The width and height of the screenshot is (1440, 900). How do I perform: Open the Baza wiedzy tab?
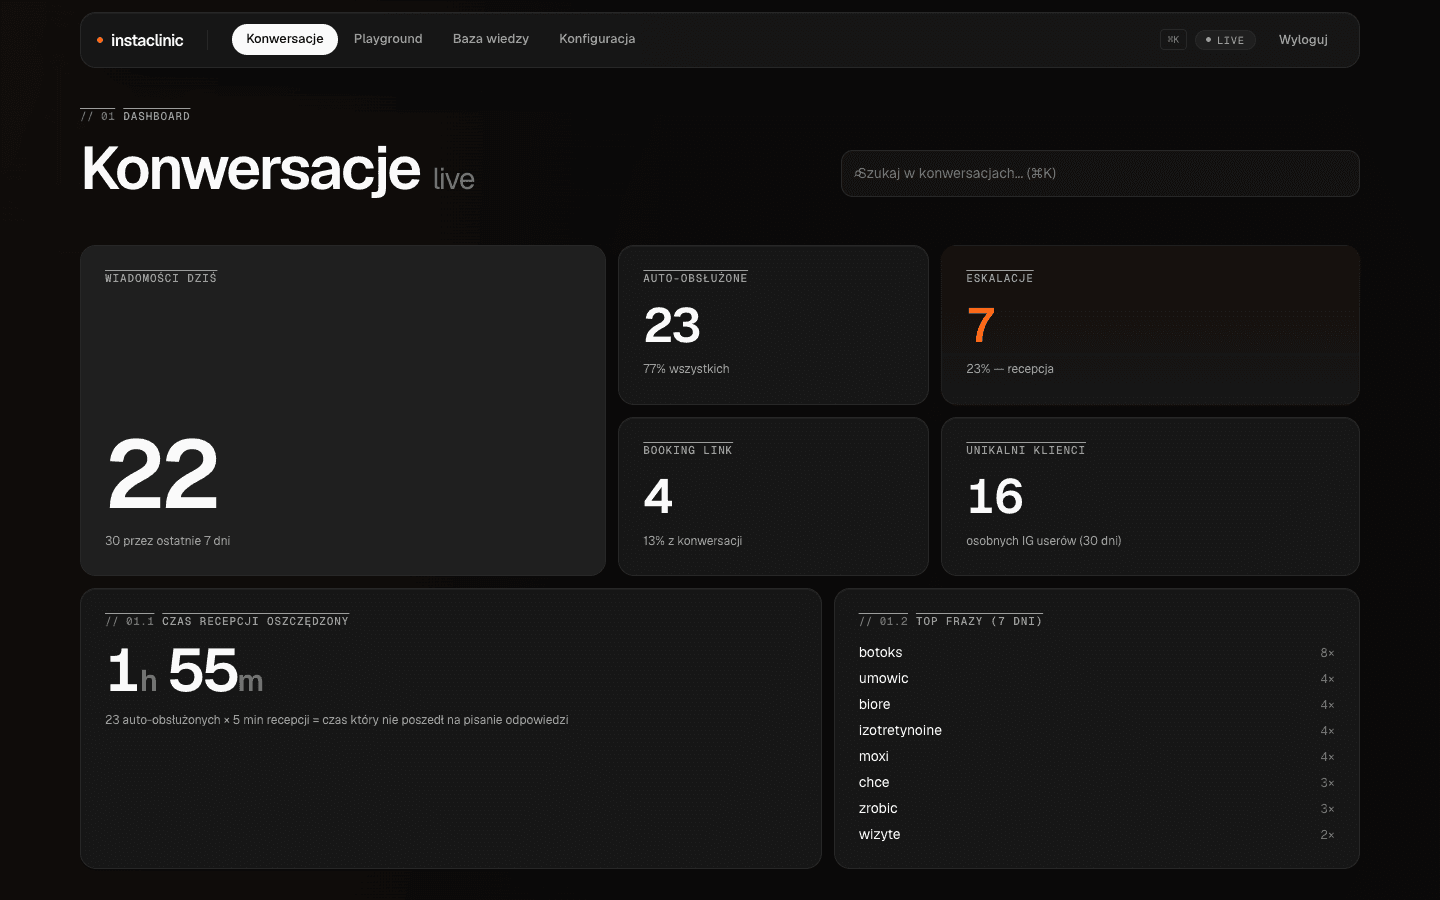click(x=491, y=39)
